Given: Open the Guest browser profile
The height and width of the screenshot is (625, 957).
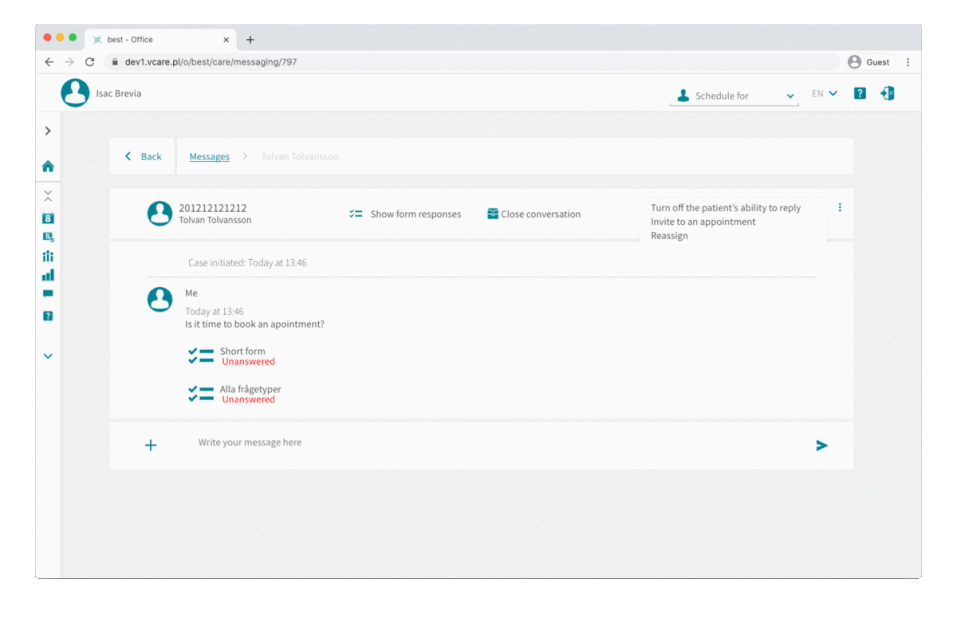Looking at the screenshot, I should tap(869, 62).
